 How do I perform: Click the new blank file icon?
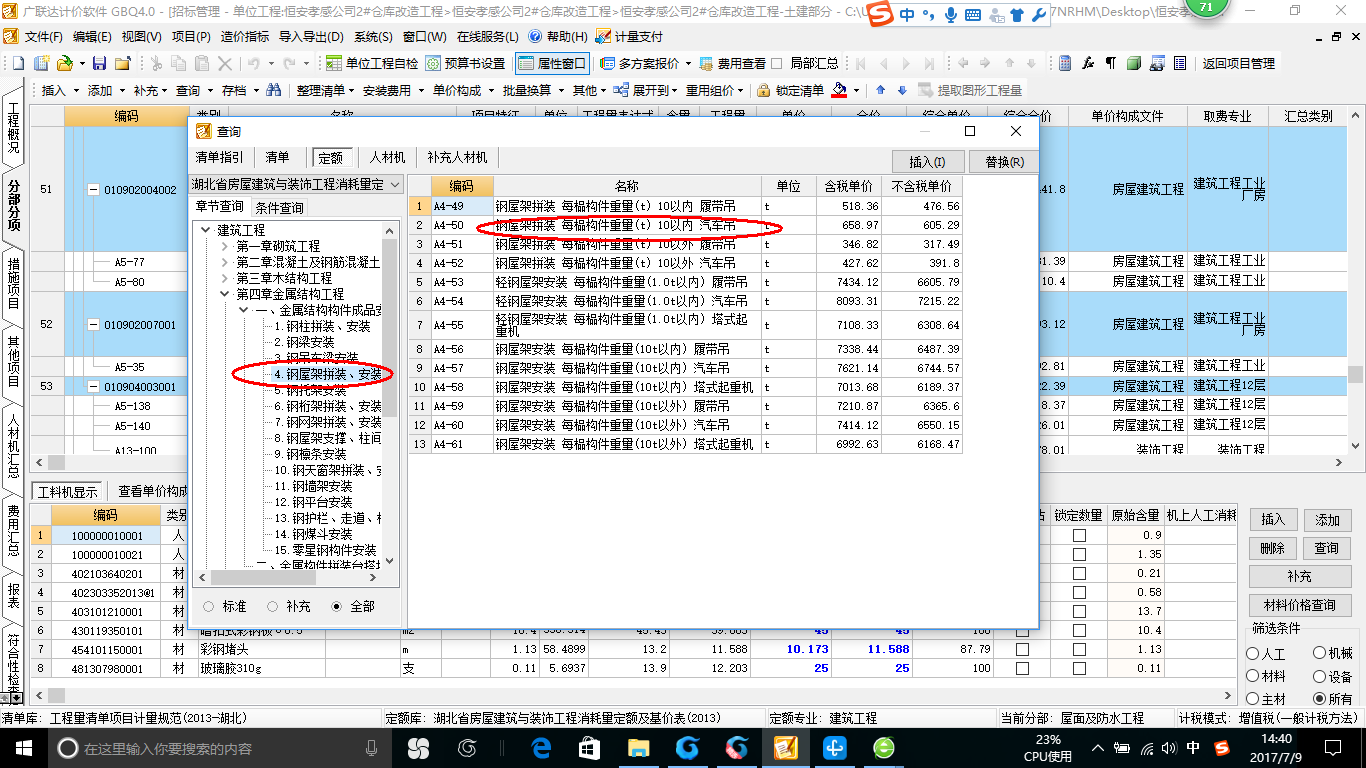(x=19, y=63)
